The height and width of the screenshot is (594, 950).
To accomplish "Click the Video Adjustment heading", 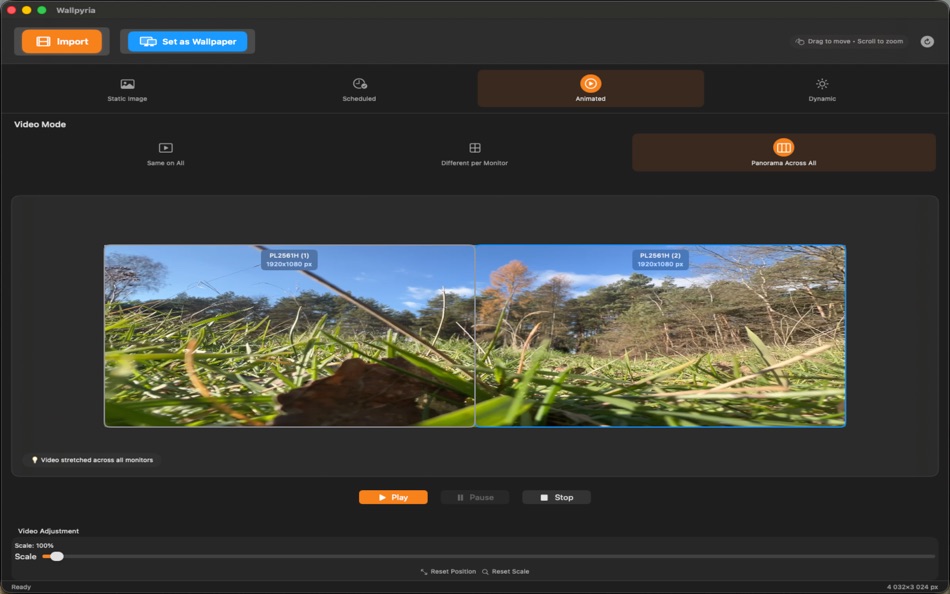I will [x=48, y=531].
